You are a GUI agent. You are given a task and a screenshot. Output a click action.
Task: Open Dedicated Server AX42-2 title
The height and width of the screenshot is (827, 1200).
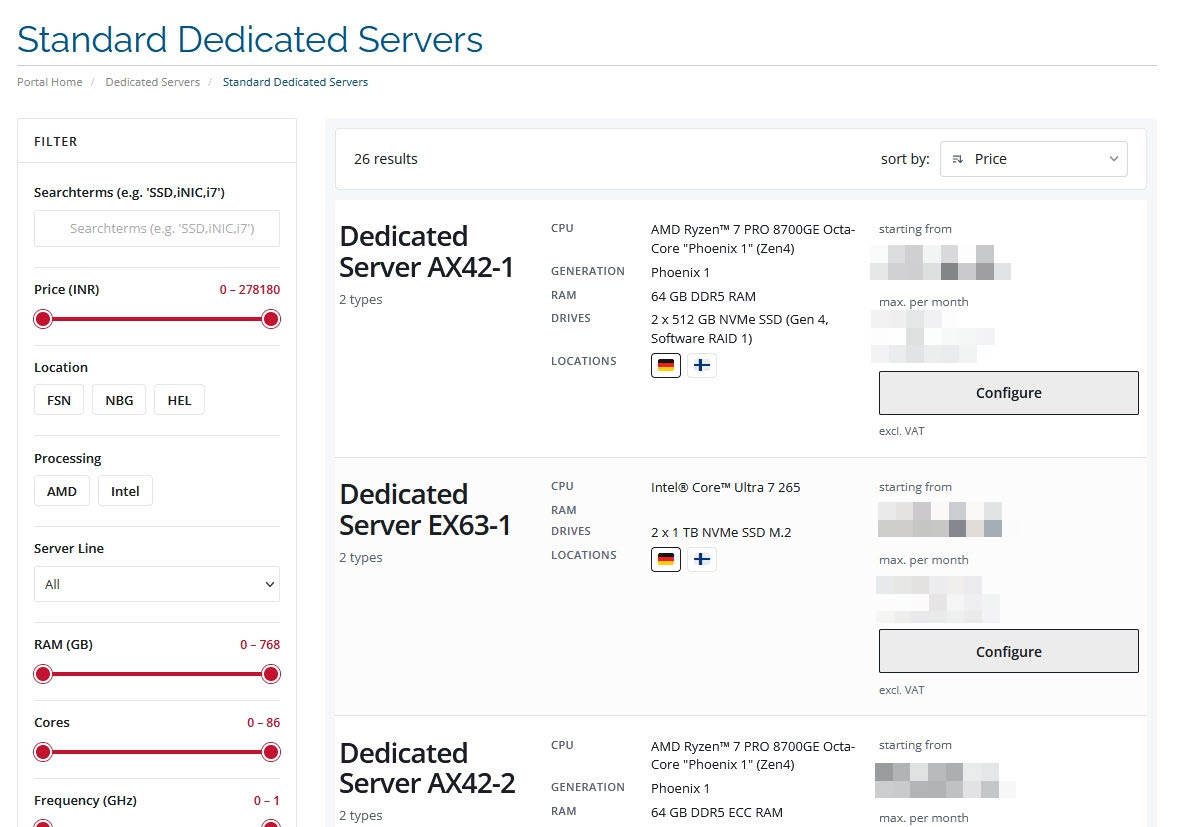pyautogui.click(x=428, y=768)
